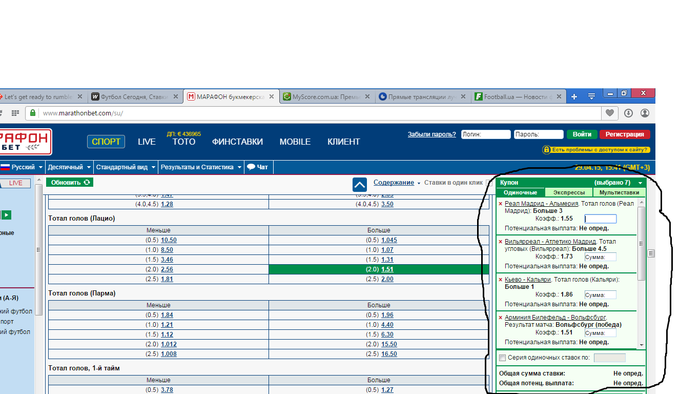Open the MOBILE section
This screenshot has width=700, height=394.
295,142
